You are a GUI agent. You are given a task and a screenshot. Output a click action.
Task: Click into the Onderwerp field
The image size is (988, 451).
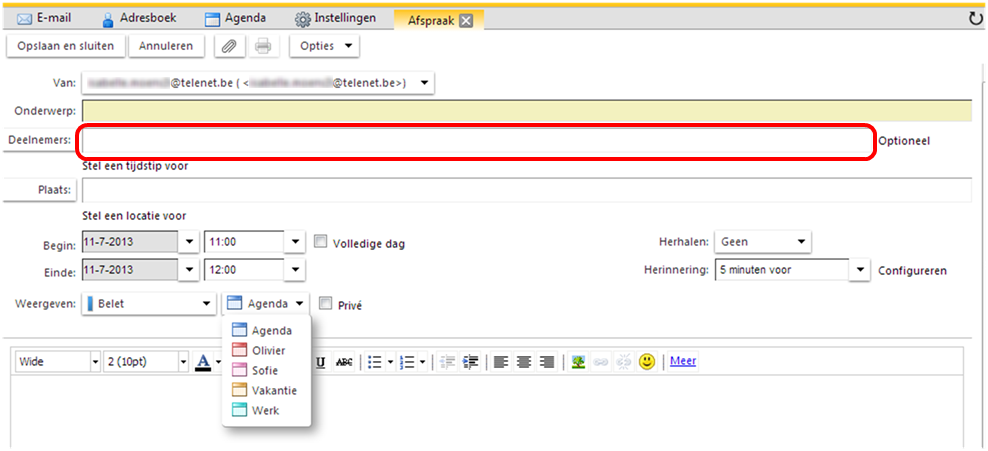click(526, 110)
